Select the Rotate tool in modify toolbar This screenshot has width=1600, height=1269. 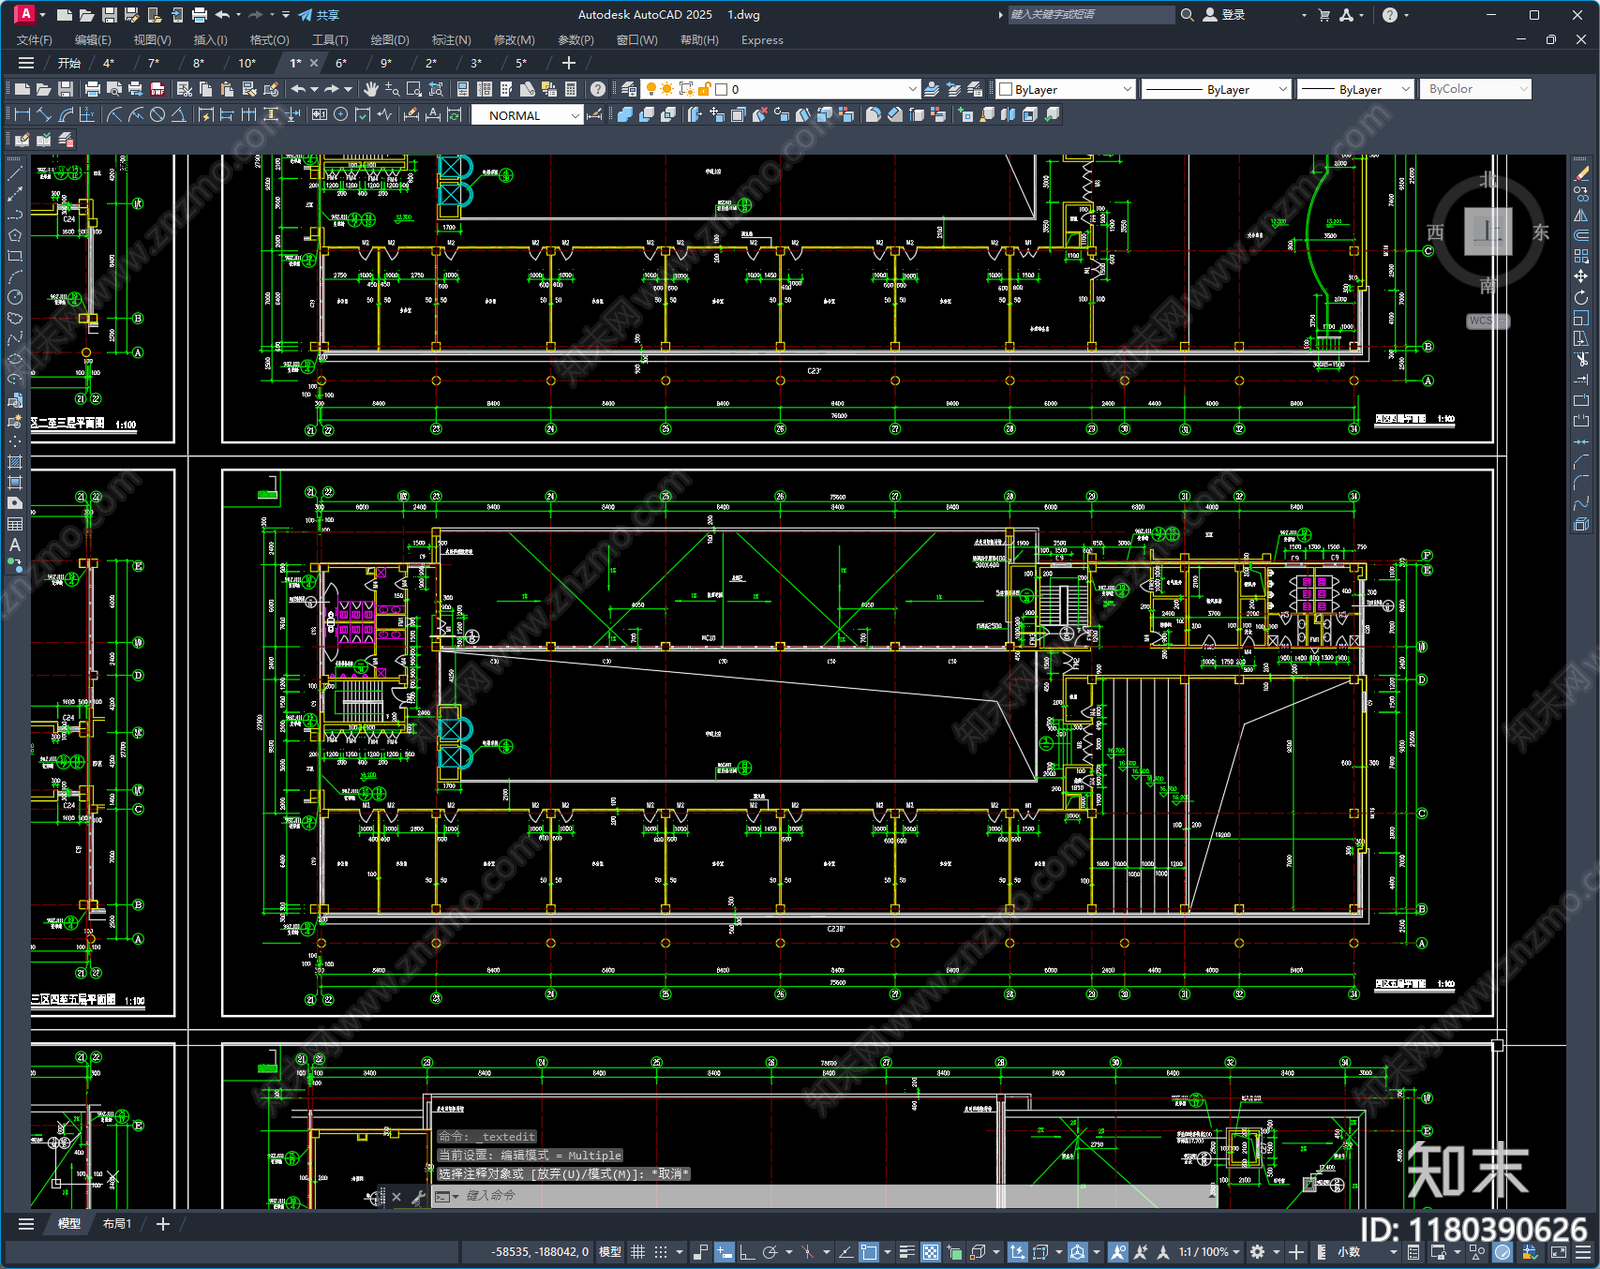1581,297
